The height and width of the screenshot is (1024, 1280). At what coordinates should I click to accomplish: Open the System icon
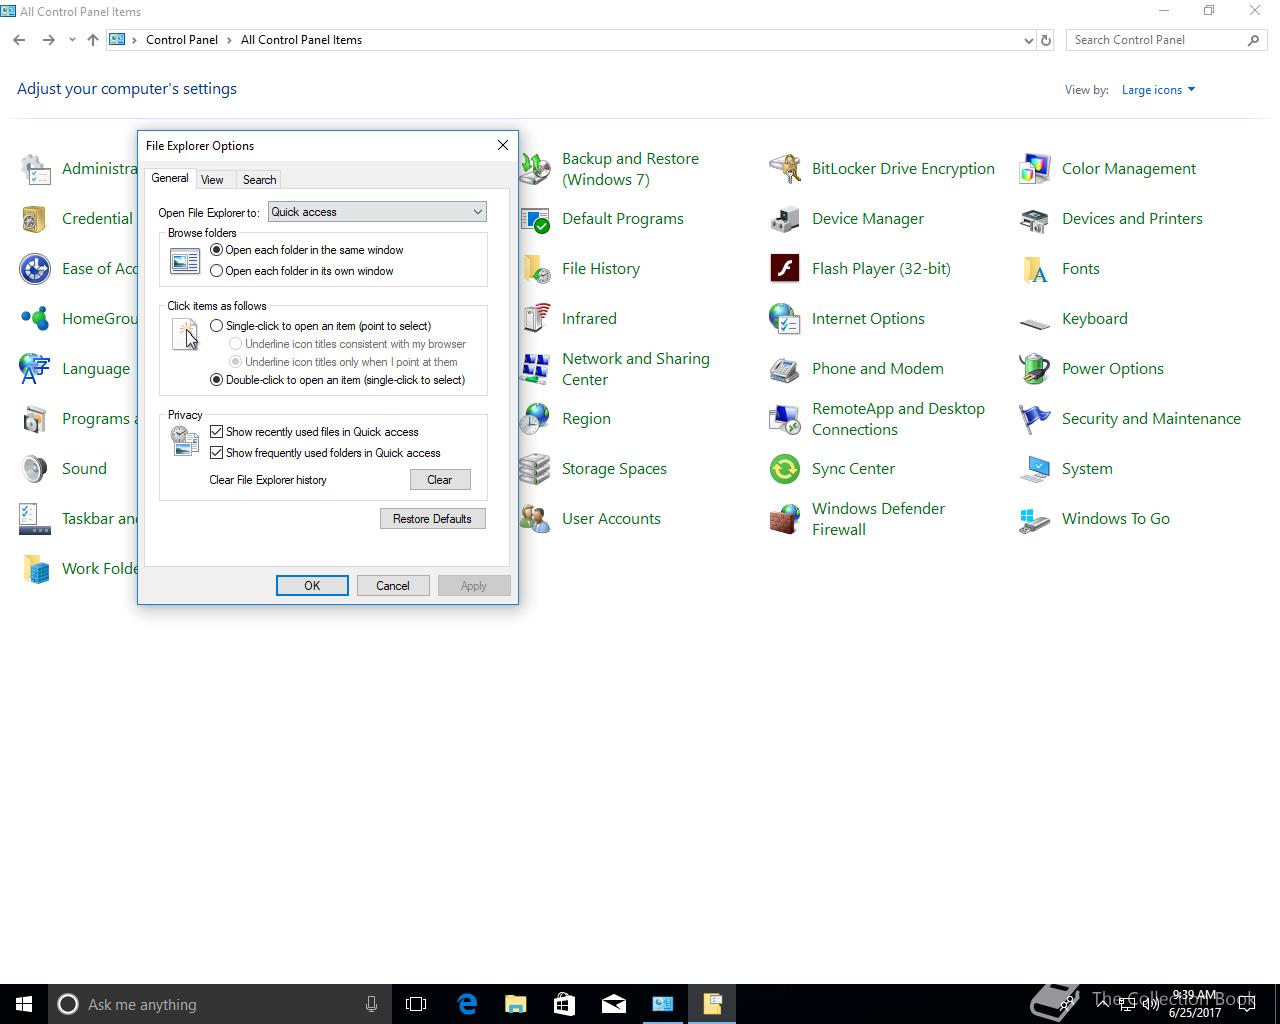click(x=1035, y=469)
